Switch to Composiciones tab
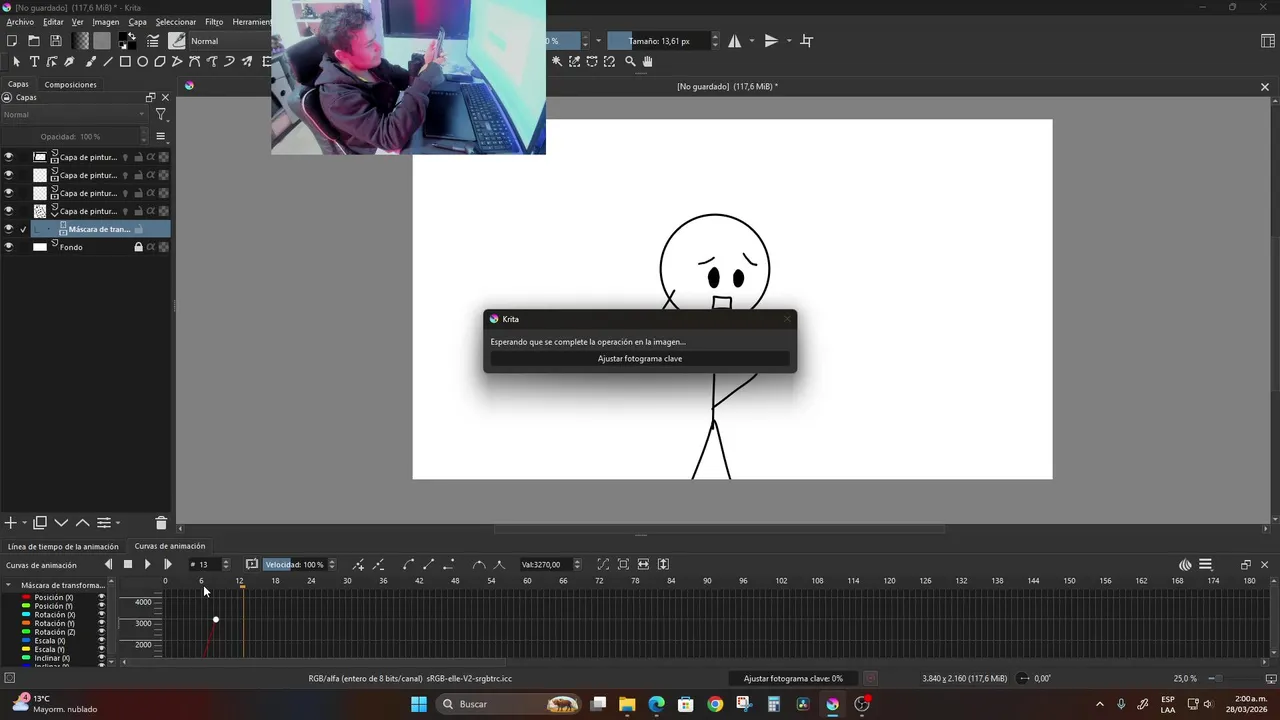The width and height of the screenshot is (1280, 720). 70,85
